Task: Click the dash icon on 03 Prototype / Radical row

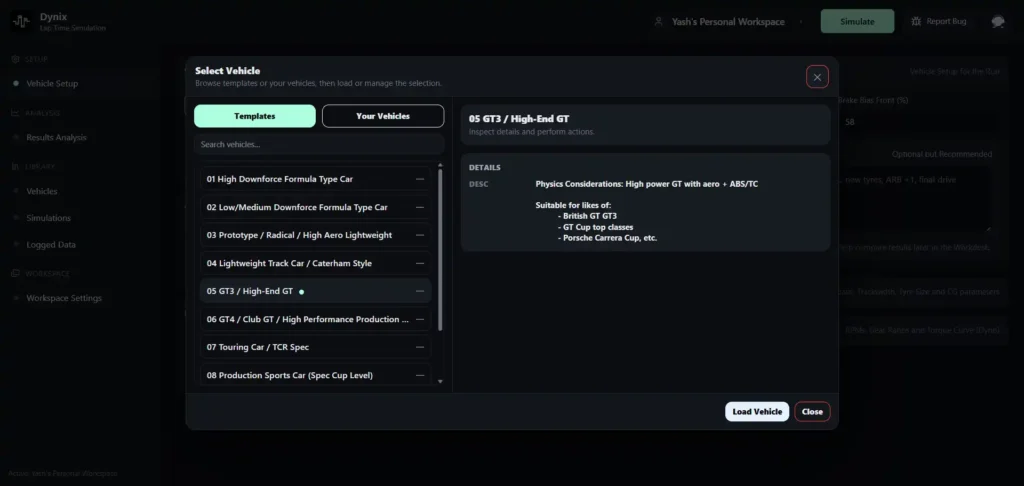Action: [420, 235]
